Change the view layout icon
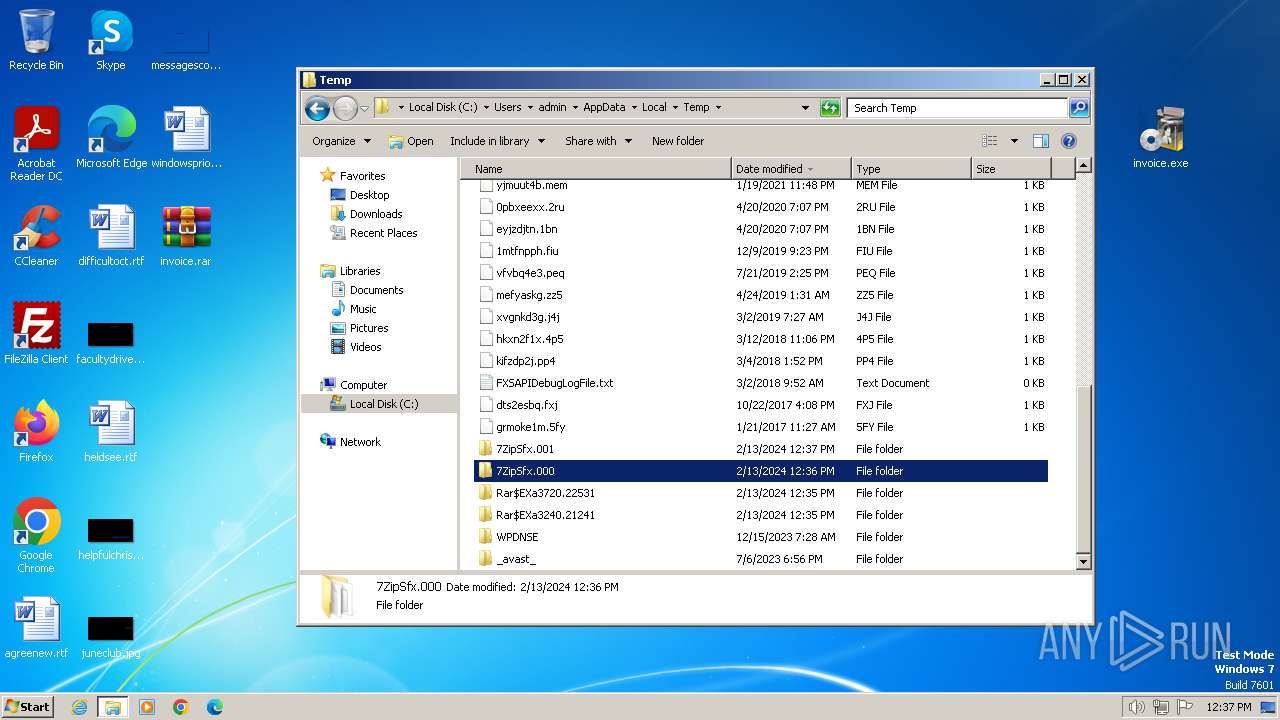 (989, 141)
